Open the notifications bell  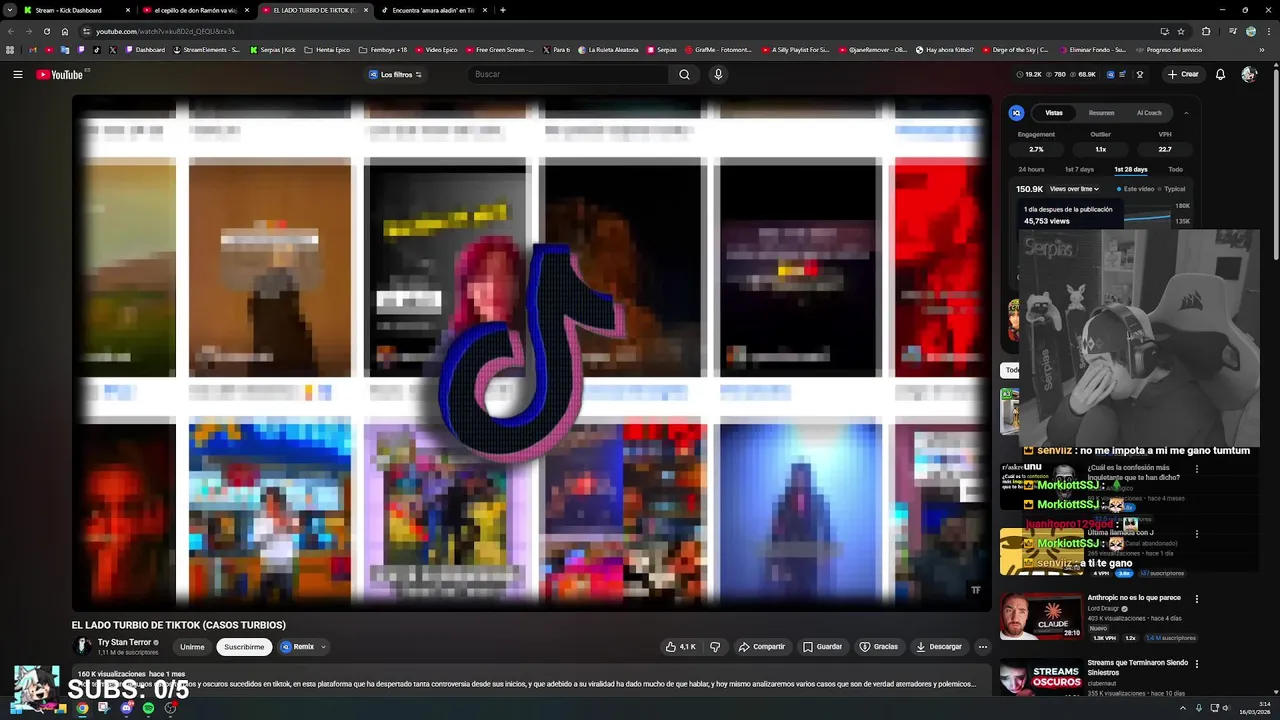[x=1220, y=74]
